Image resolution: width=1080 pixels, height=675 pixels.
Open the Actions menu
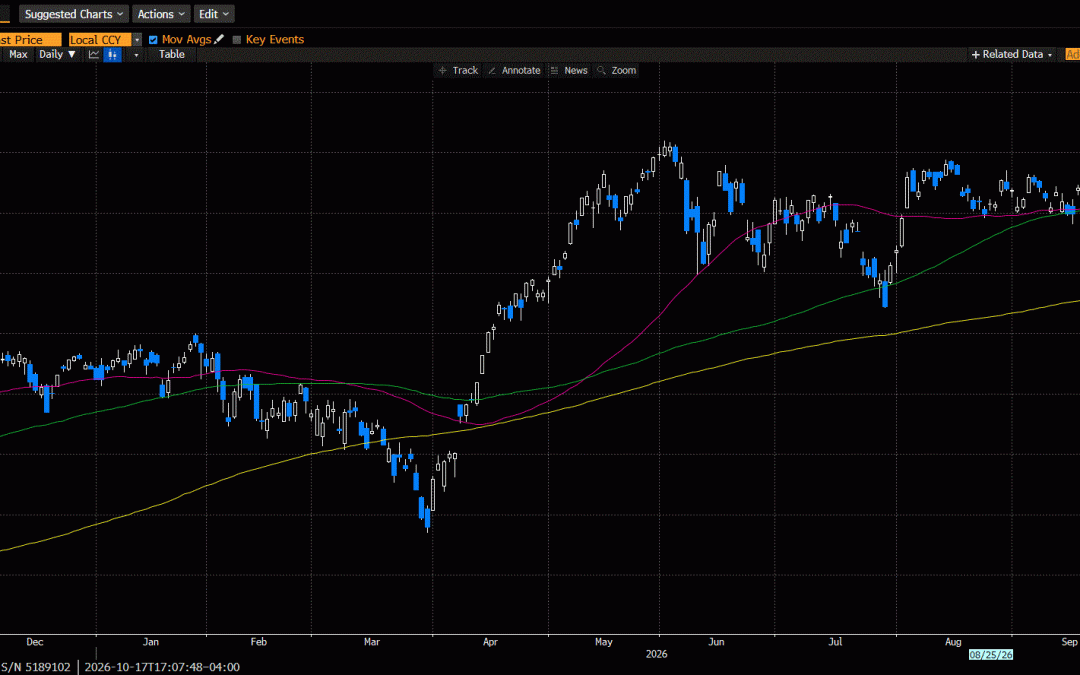[161, 14]
